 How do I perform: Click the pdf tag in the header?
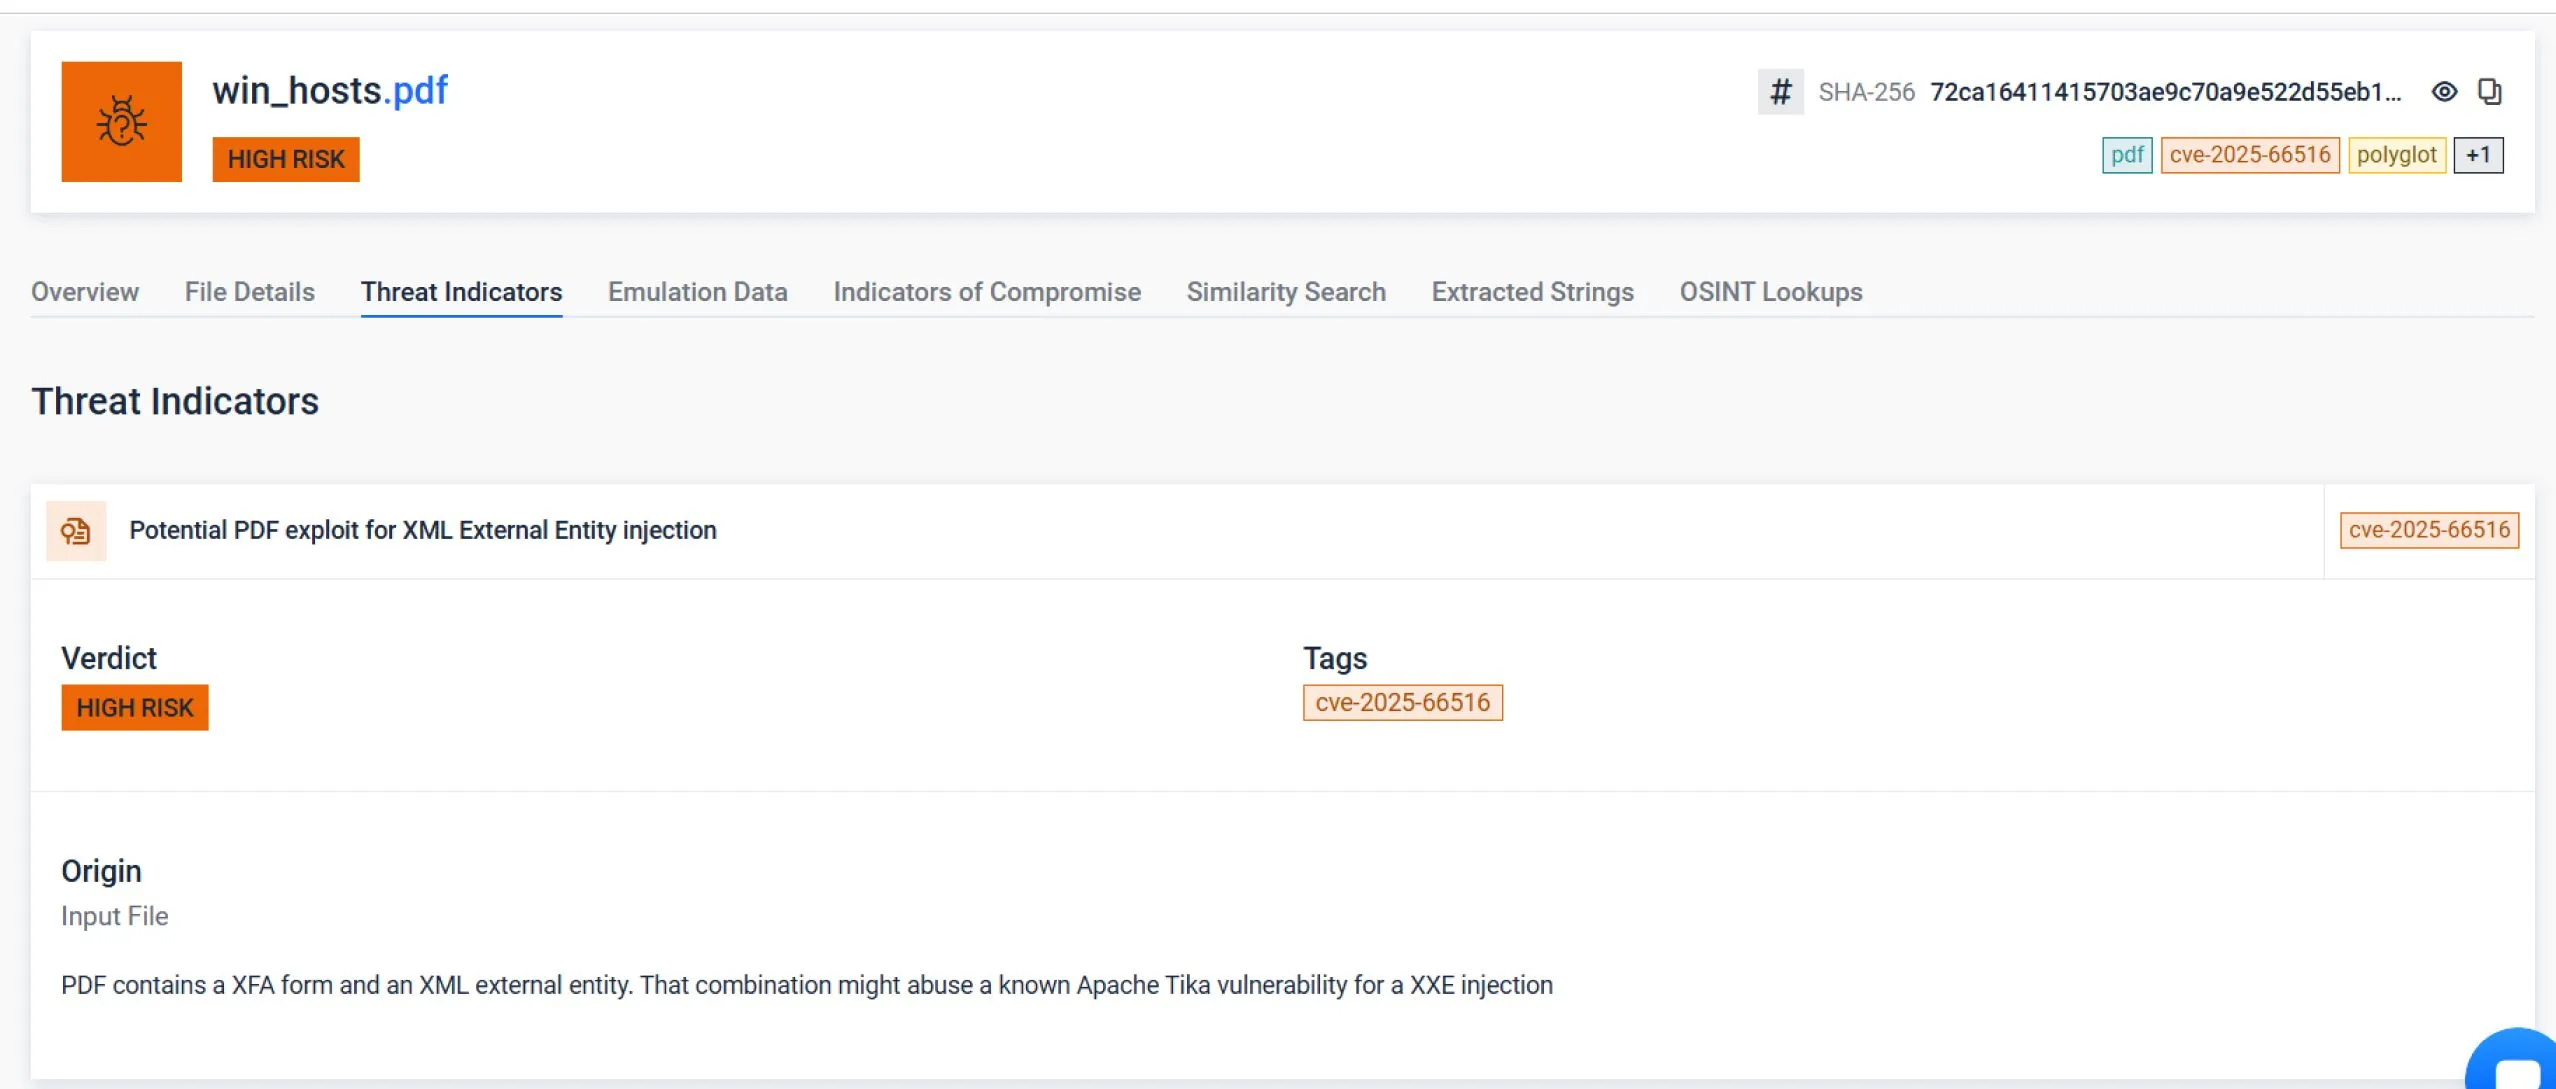pos(2126,155)
